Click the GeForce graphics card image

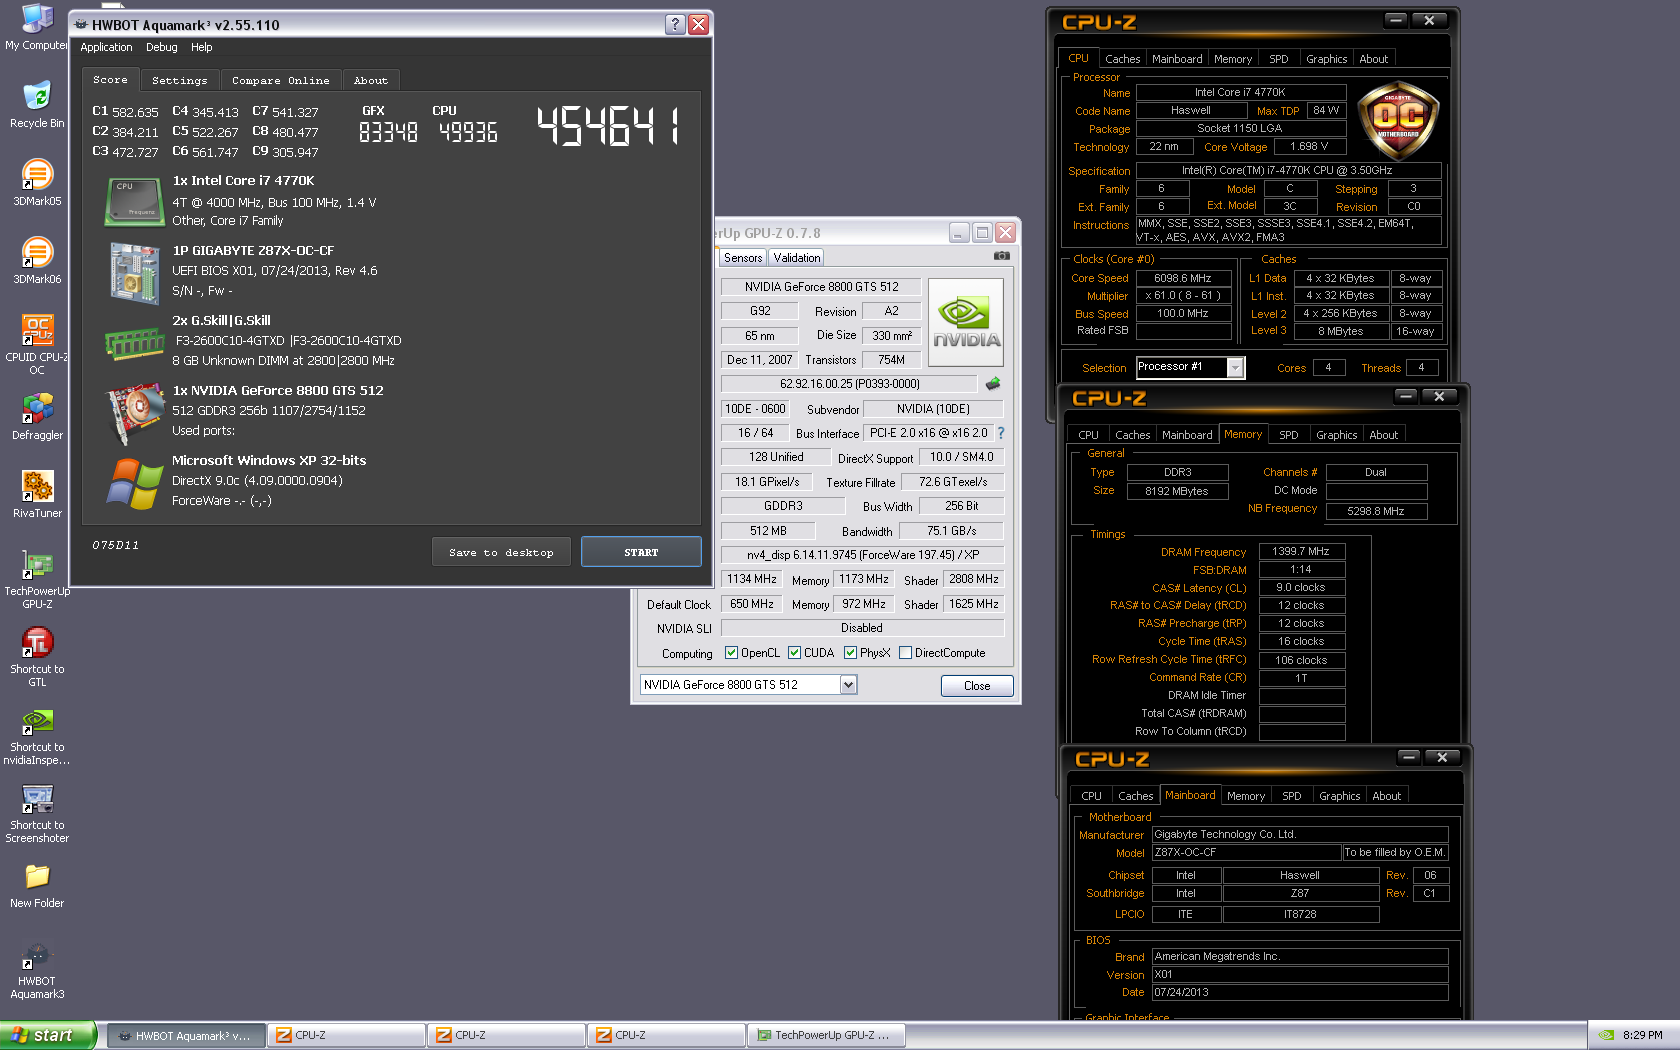pyautogui.click(x=134, y=412)
